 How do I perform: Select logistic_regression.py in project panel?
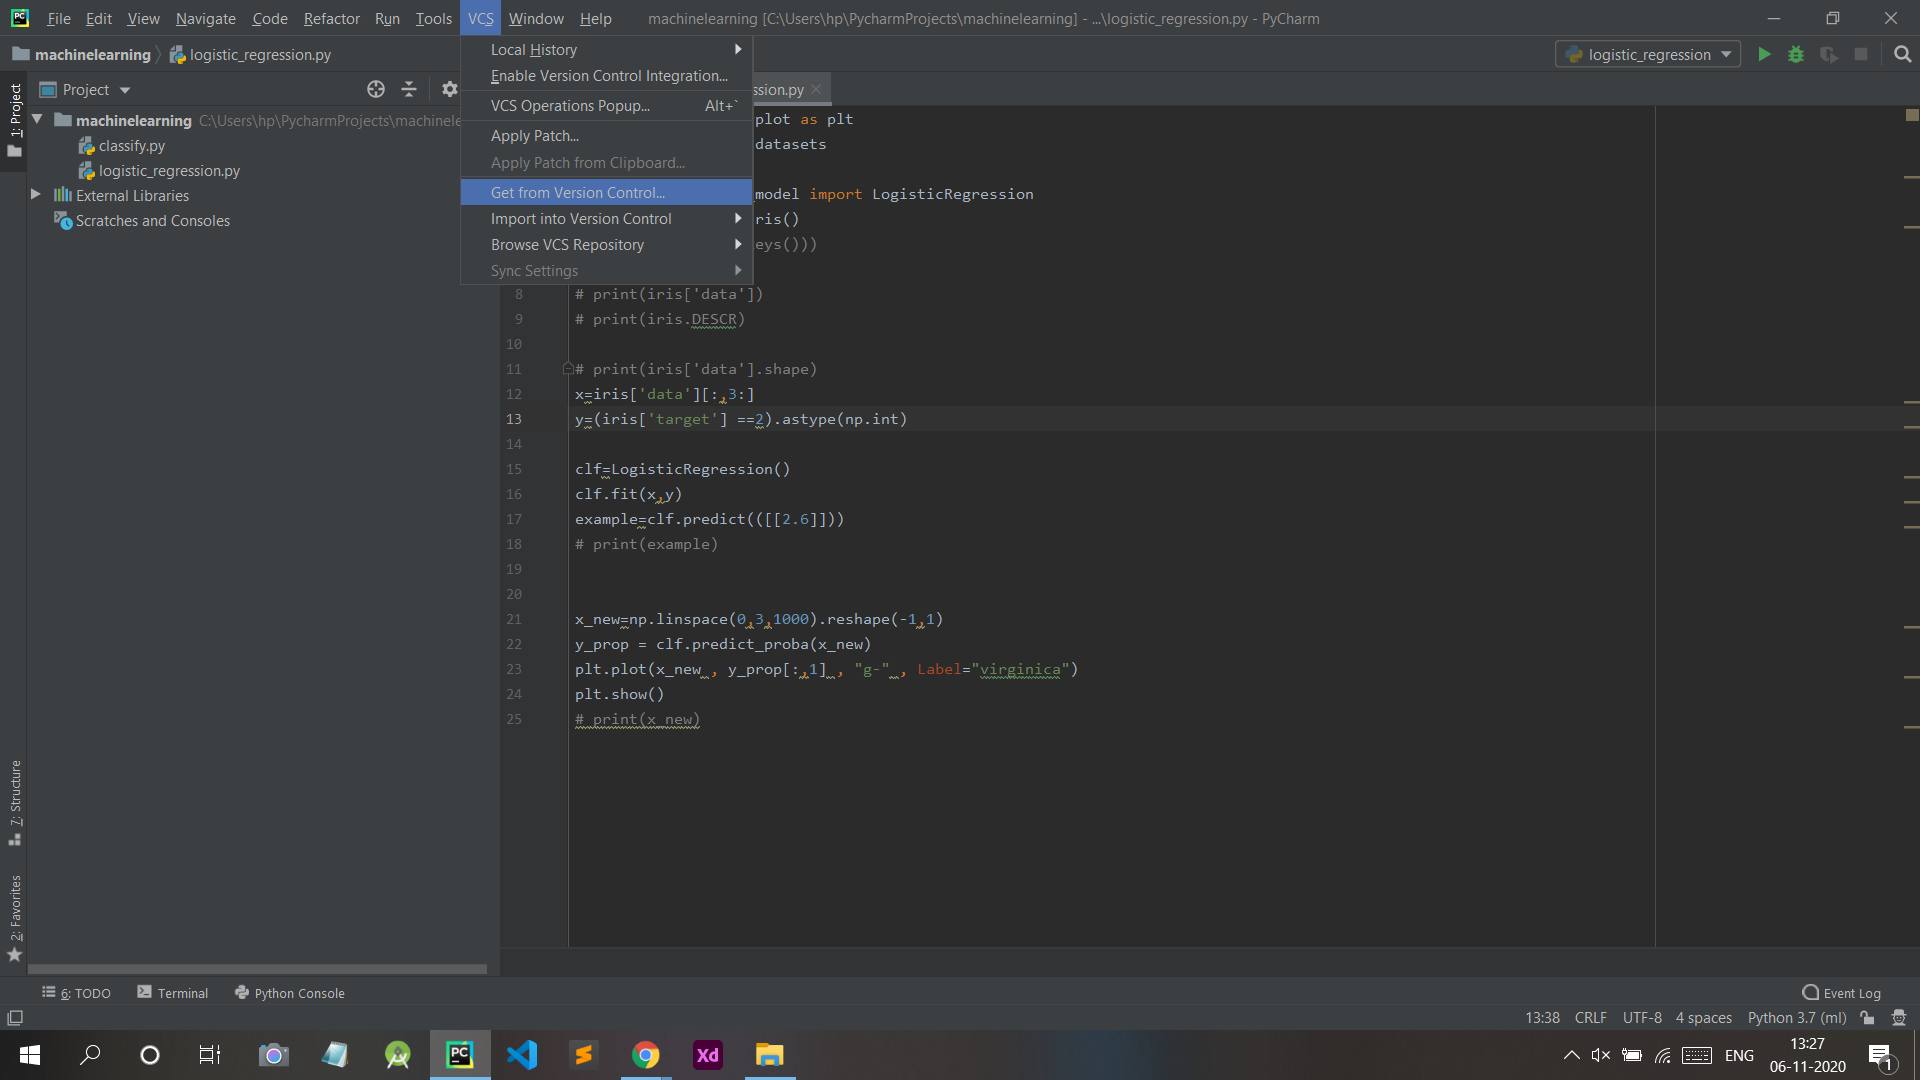coord(170,170)
